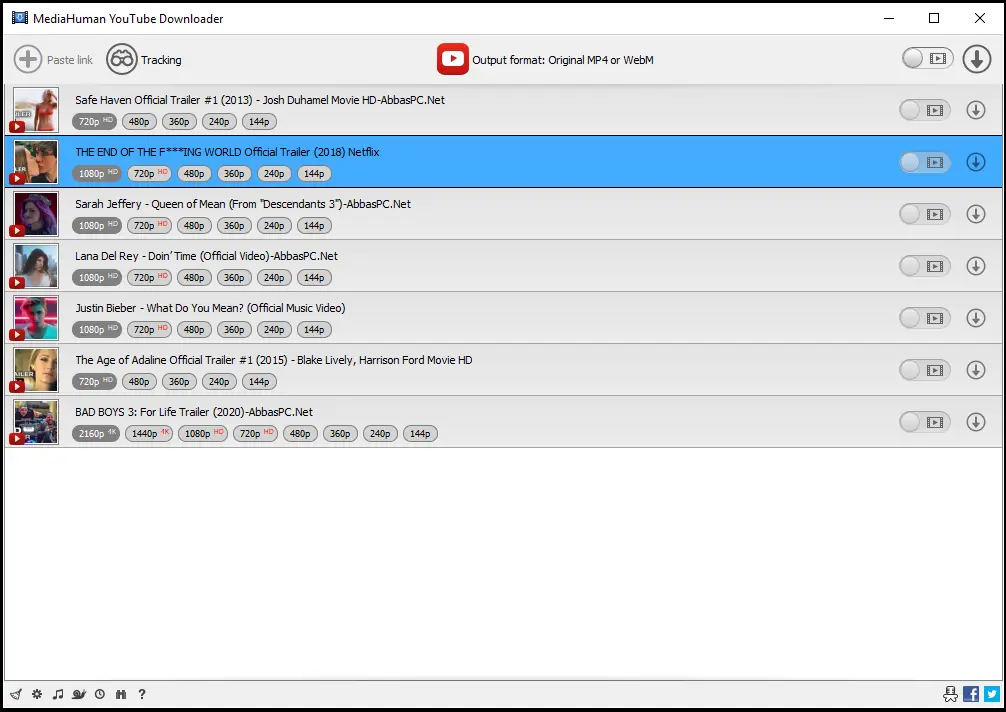This screenshot has width=1006, height=712.
Task: Download THE END OF THE F***ING WORLD trailer
Action: point(976,162)
